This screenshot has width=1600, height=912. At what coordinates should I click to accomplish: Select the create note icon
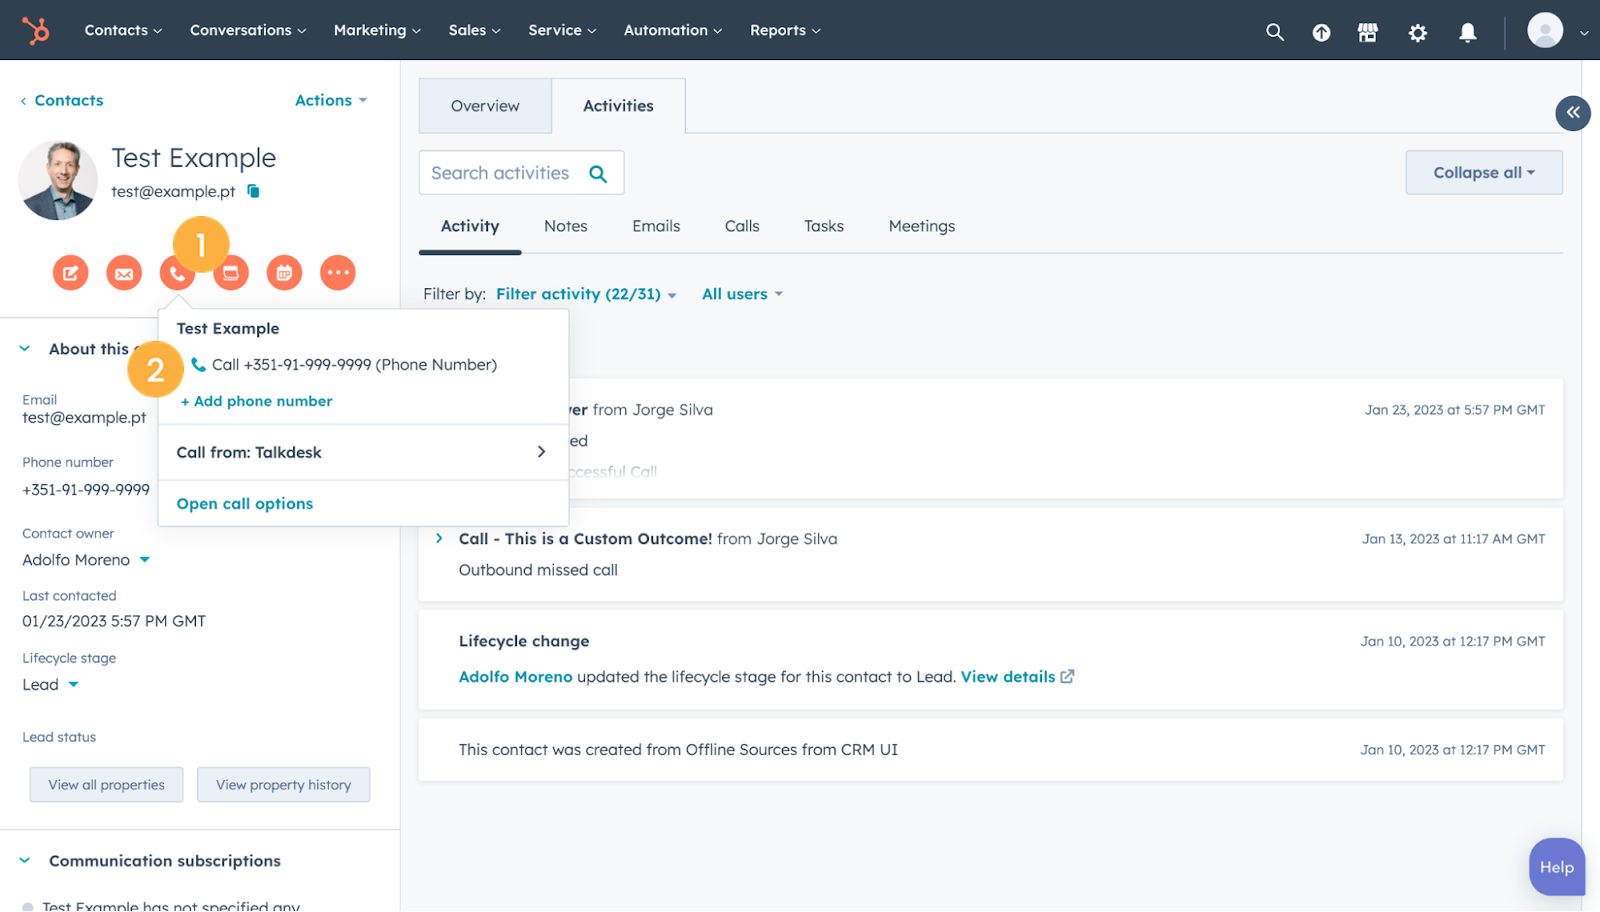70,272
